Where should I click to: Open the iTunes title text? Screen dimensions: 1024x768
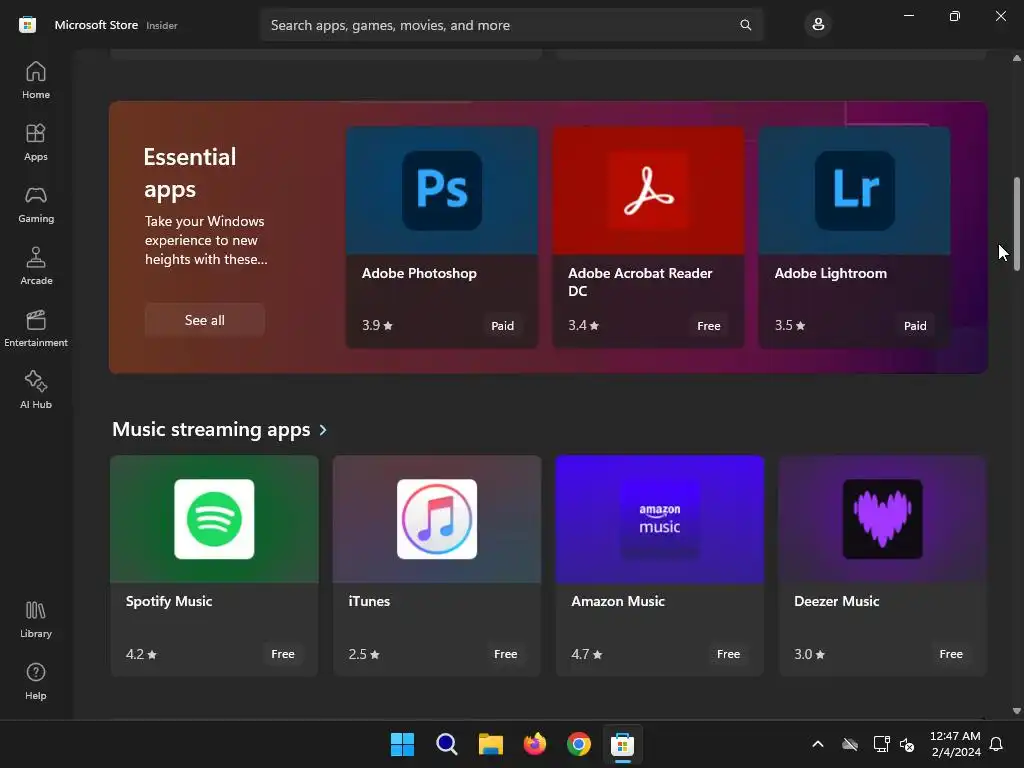(x=369, y=601)
